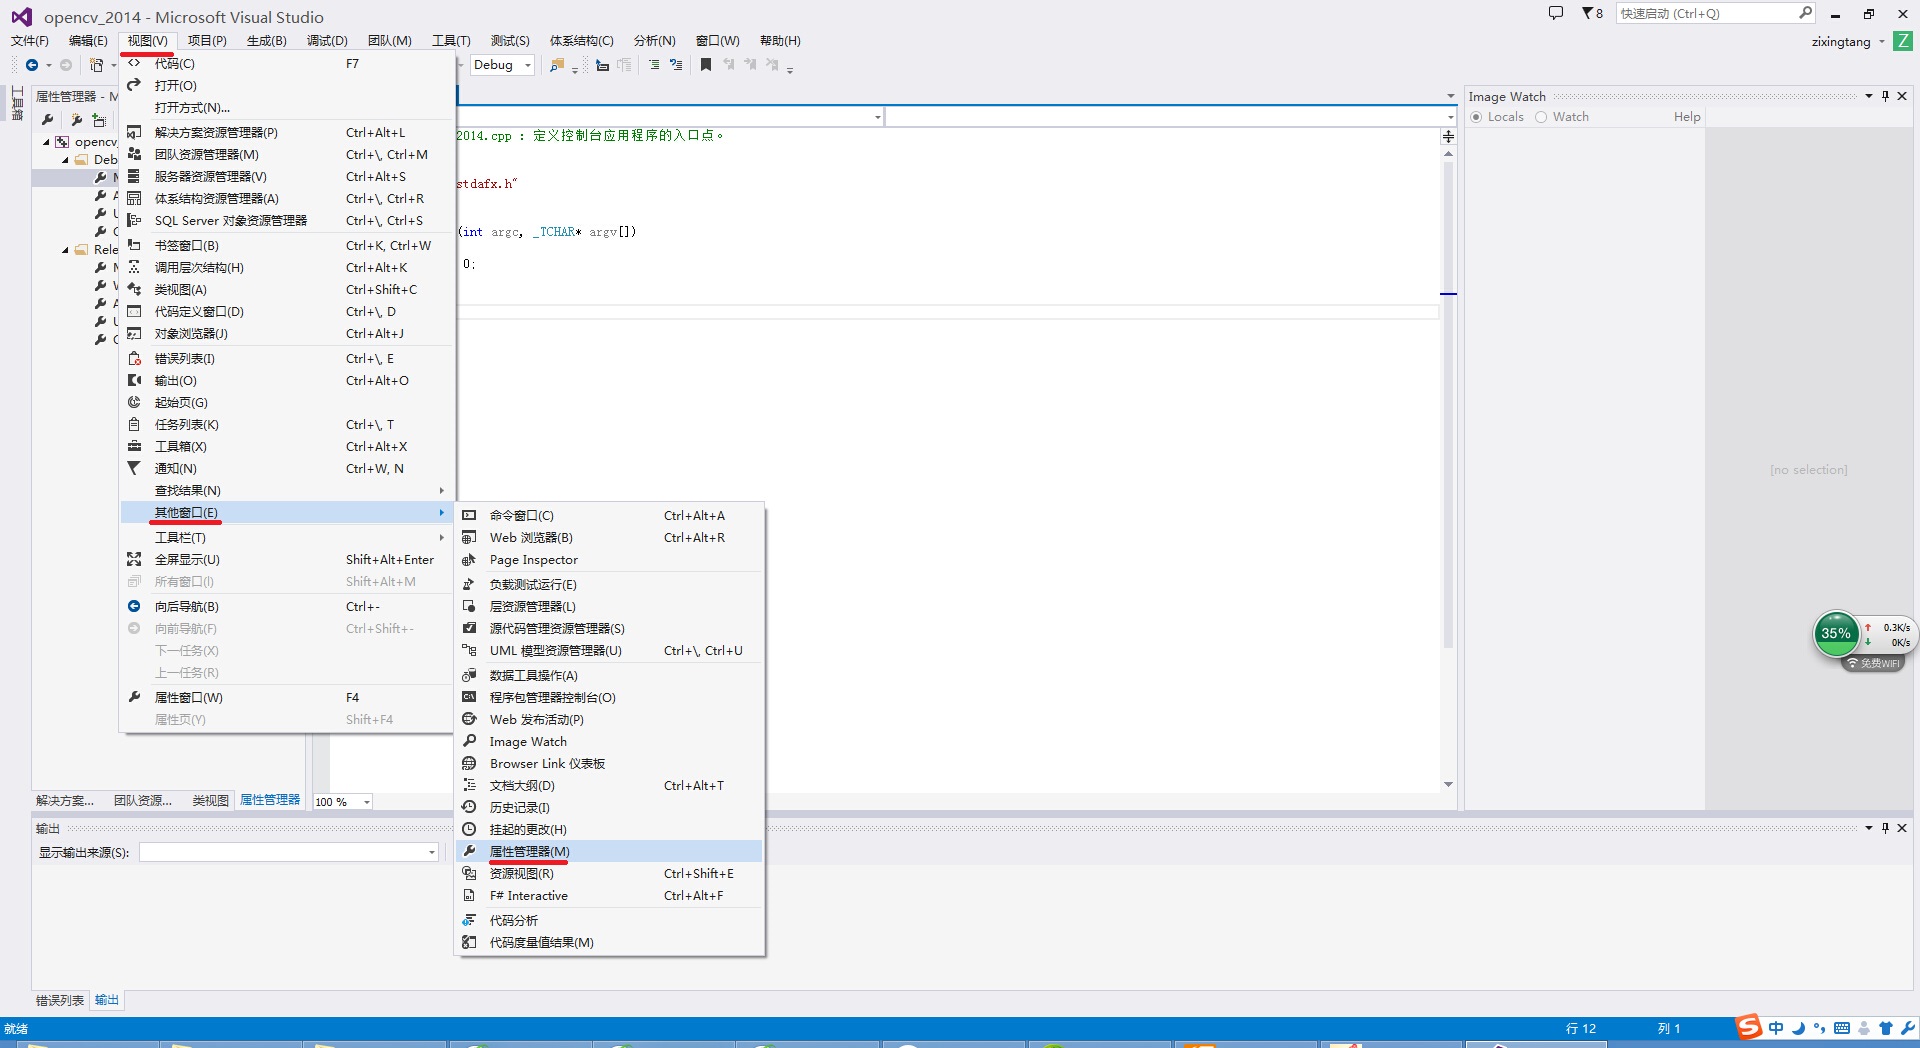Click the Command Window (命令窗口) icon
1920x1048 pixels.
point(469,515)
